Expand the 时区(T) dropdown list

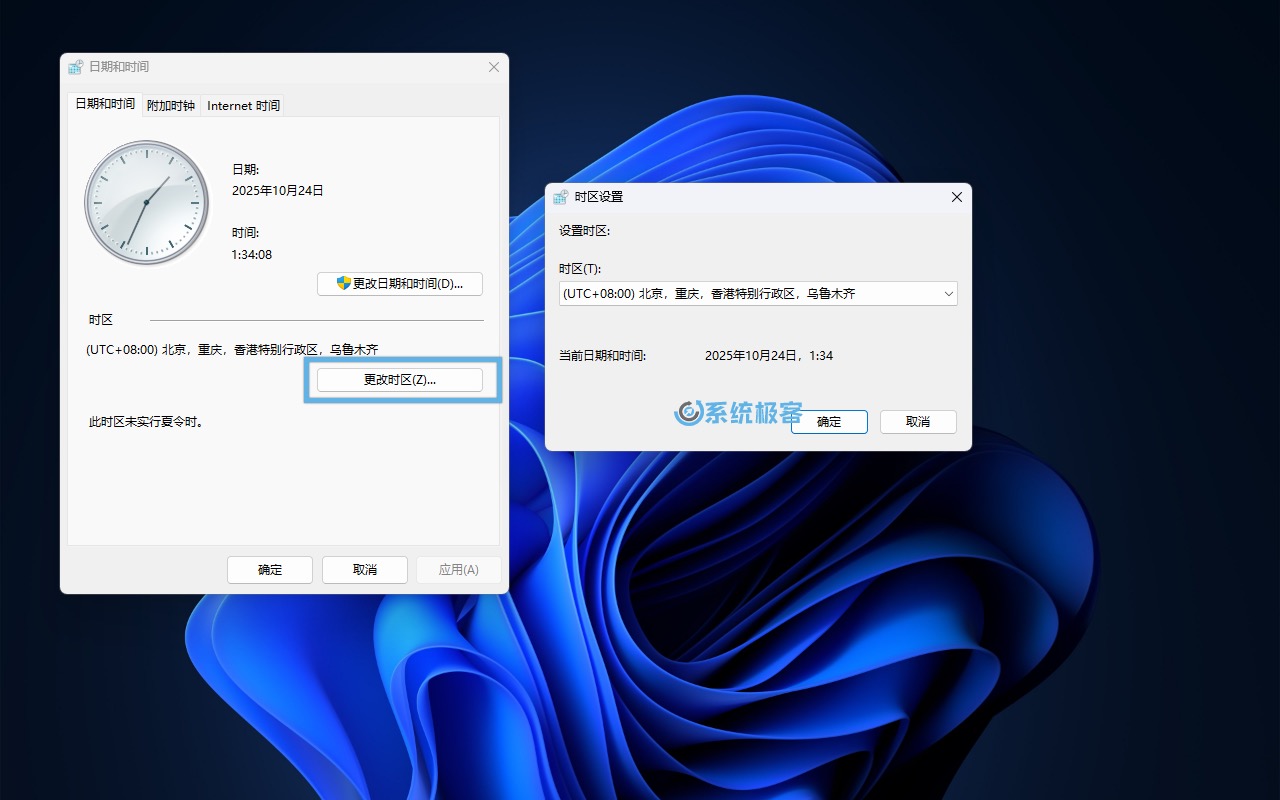[948, 293]
